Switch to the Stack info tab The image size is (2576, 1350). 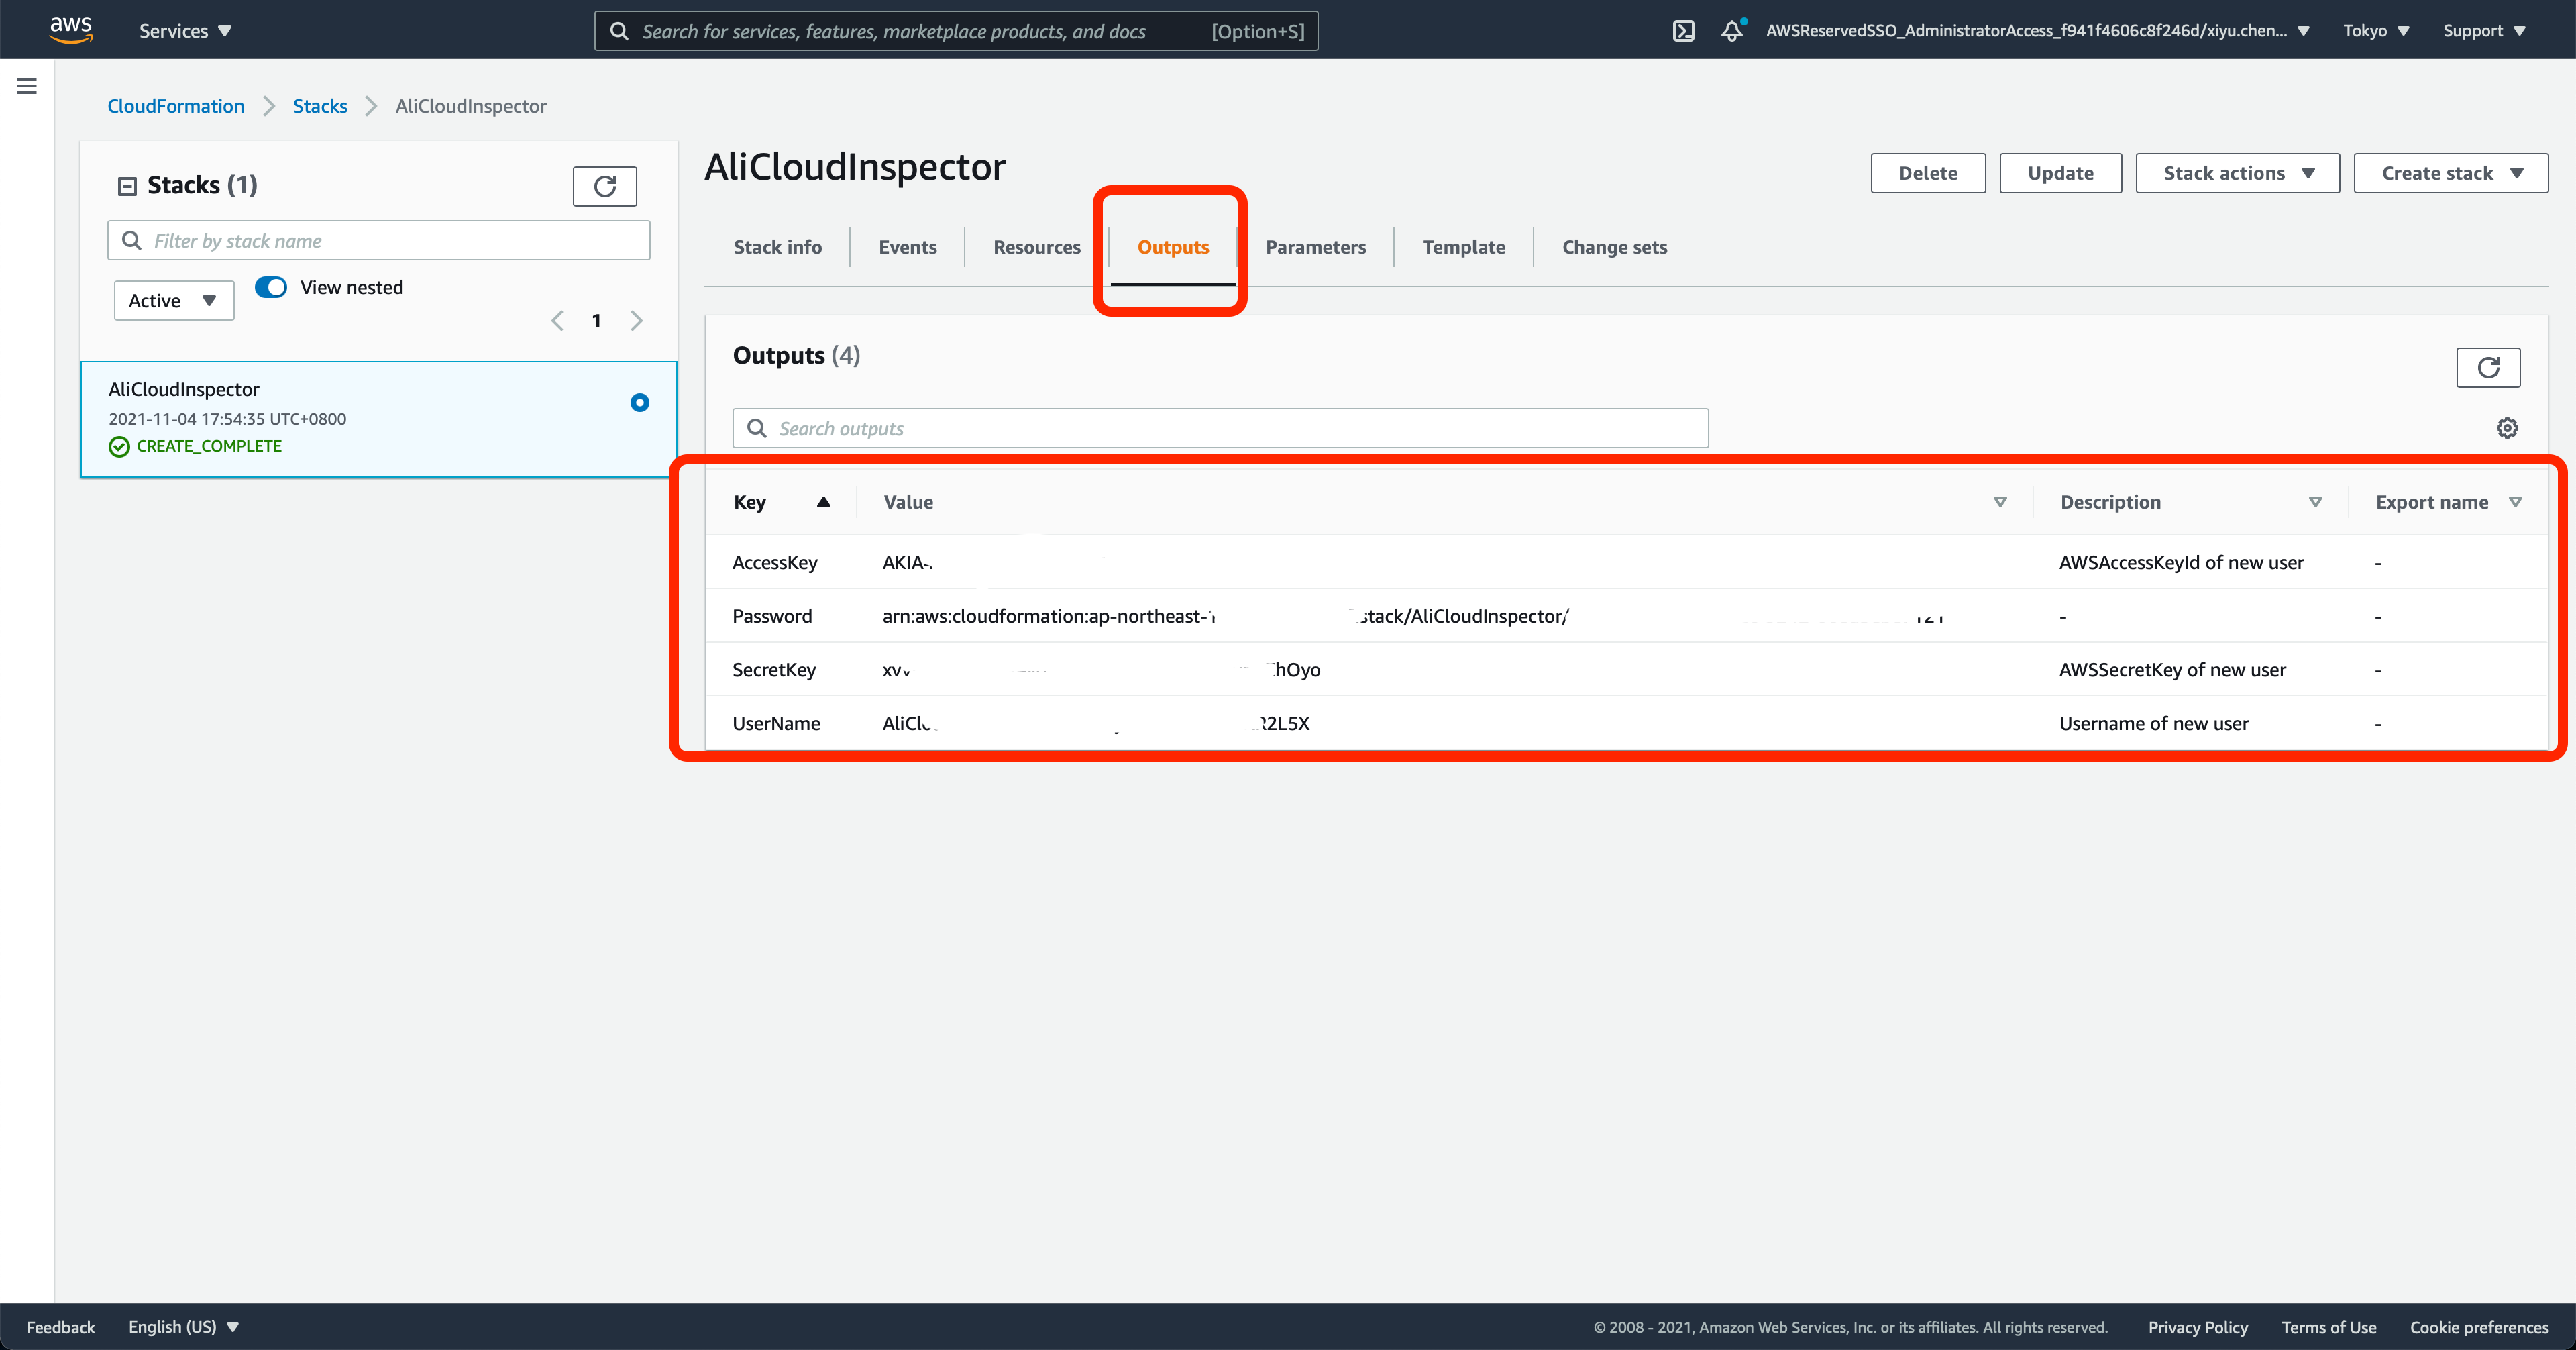pos(777,247)
